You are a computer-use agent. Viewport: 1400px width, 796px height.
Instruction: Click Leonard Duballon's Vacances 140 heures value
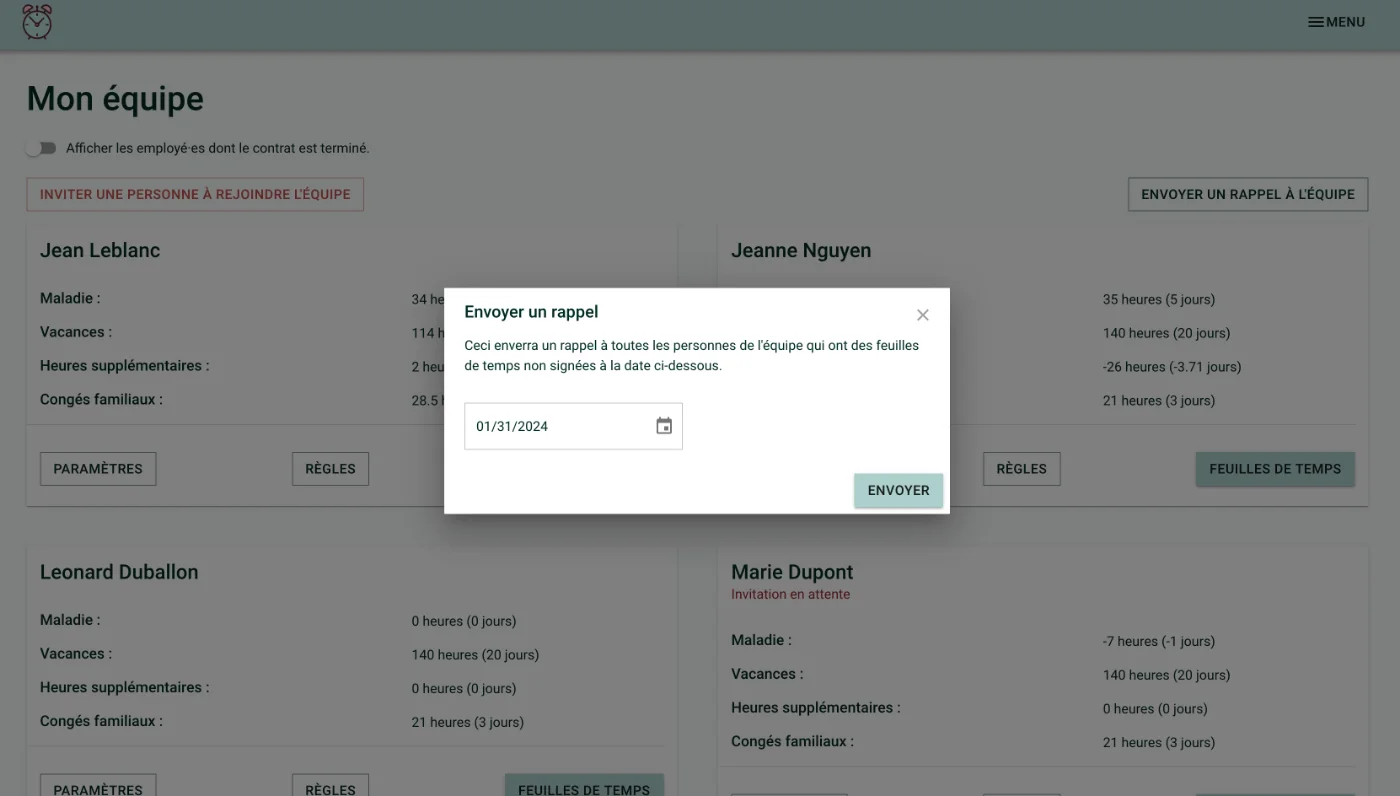click(475, 655)
